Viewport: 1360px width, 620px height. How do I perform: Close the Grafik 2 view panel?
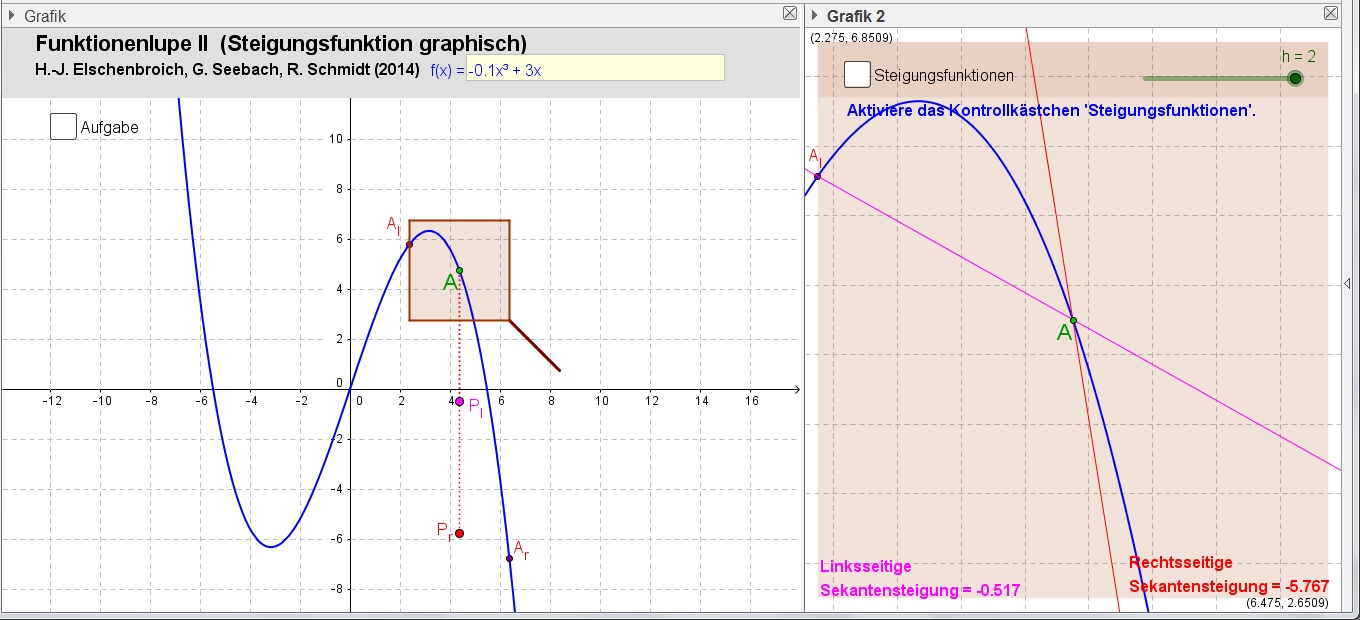tap(1330, 14)
